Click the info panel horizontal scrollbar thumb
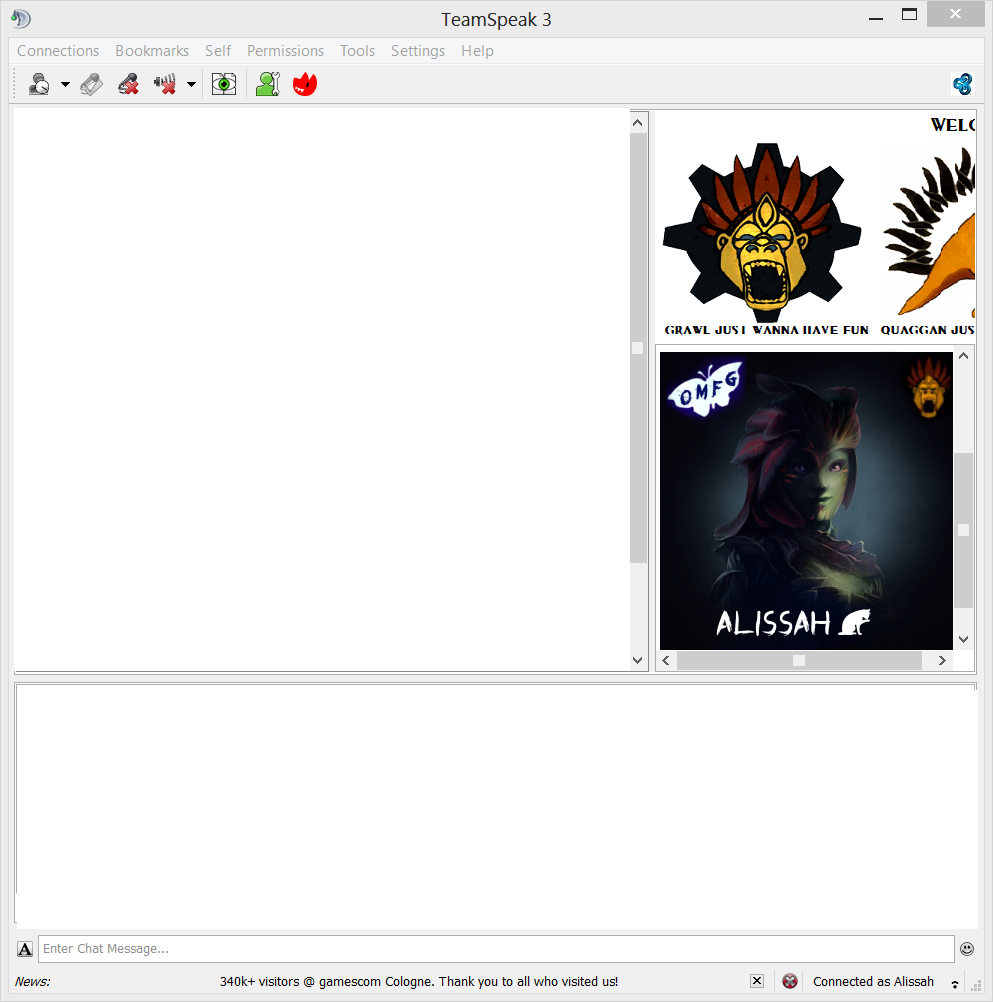The width and height of the screenshot is (993, 1002). coord(799,660)
